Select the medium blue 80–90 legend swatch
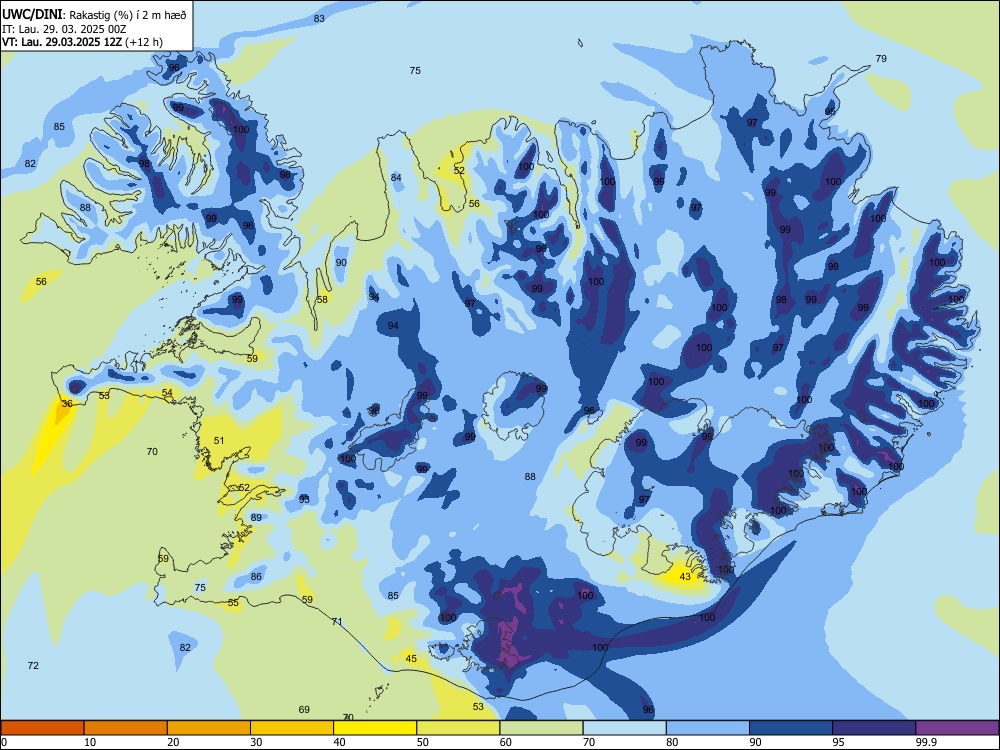 point(708,728)
